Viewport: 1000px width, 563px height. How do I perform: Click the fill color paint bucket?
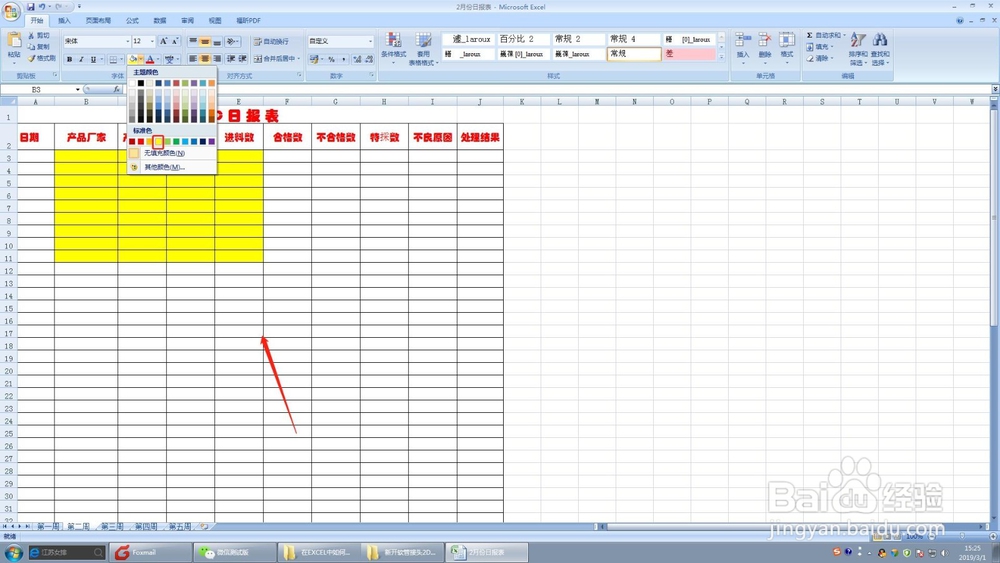tap(133, 59)
